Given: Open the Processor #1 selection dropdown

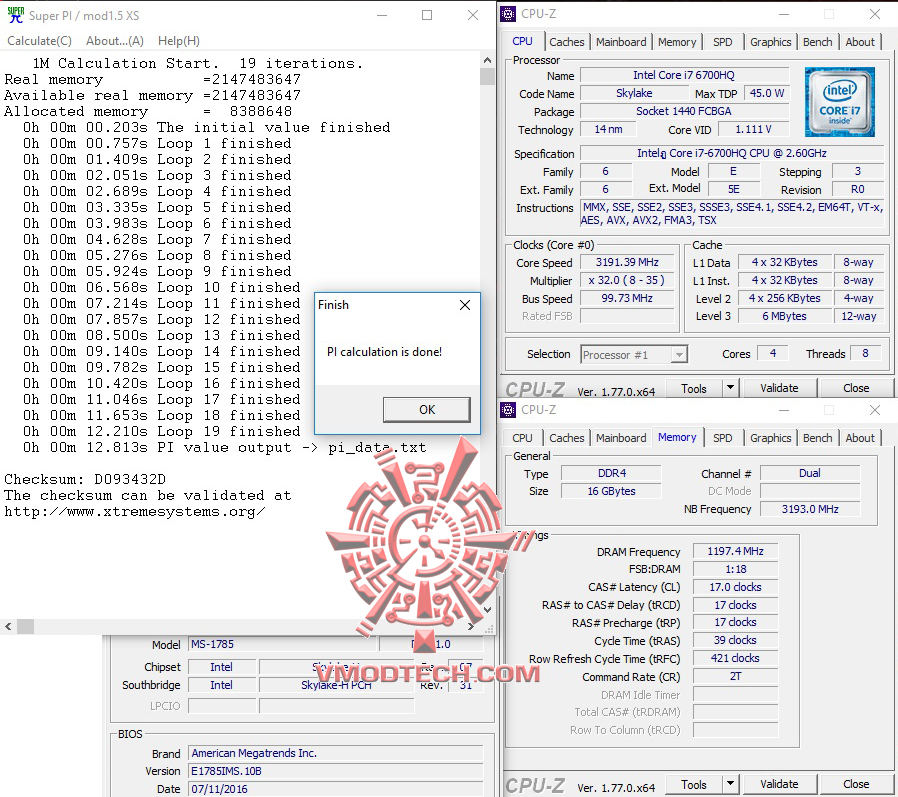Looking at the screenshot, I should (x=634, y=355).
